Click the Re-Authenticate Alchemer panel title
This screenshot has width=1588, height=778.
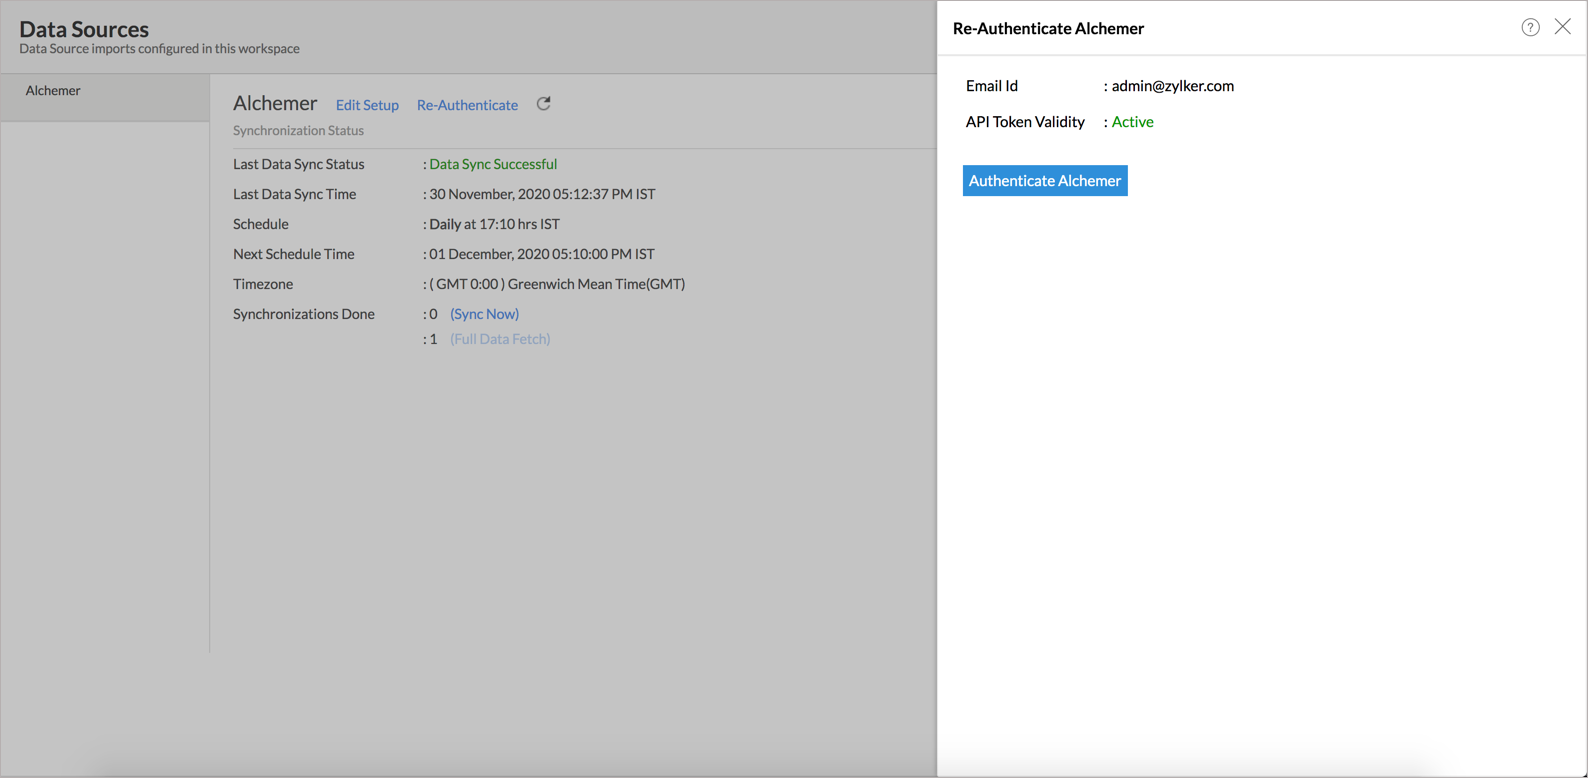(x=1048, y=29)
